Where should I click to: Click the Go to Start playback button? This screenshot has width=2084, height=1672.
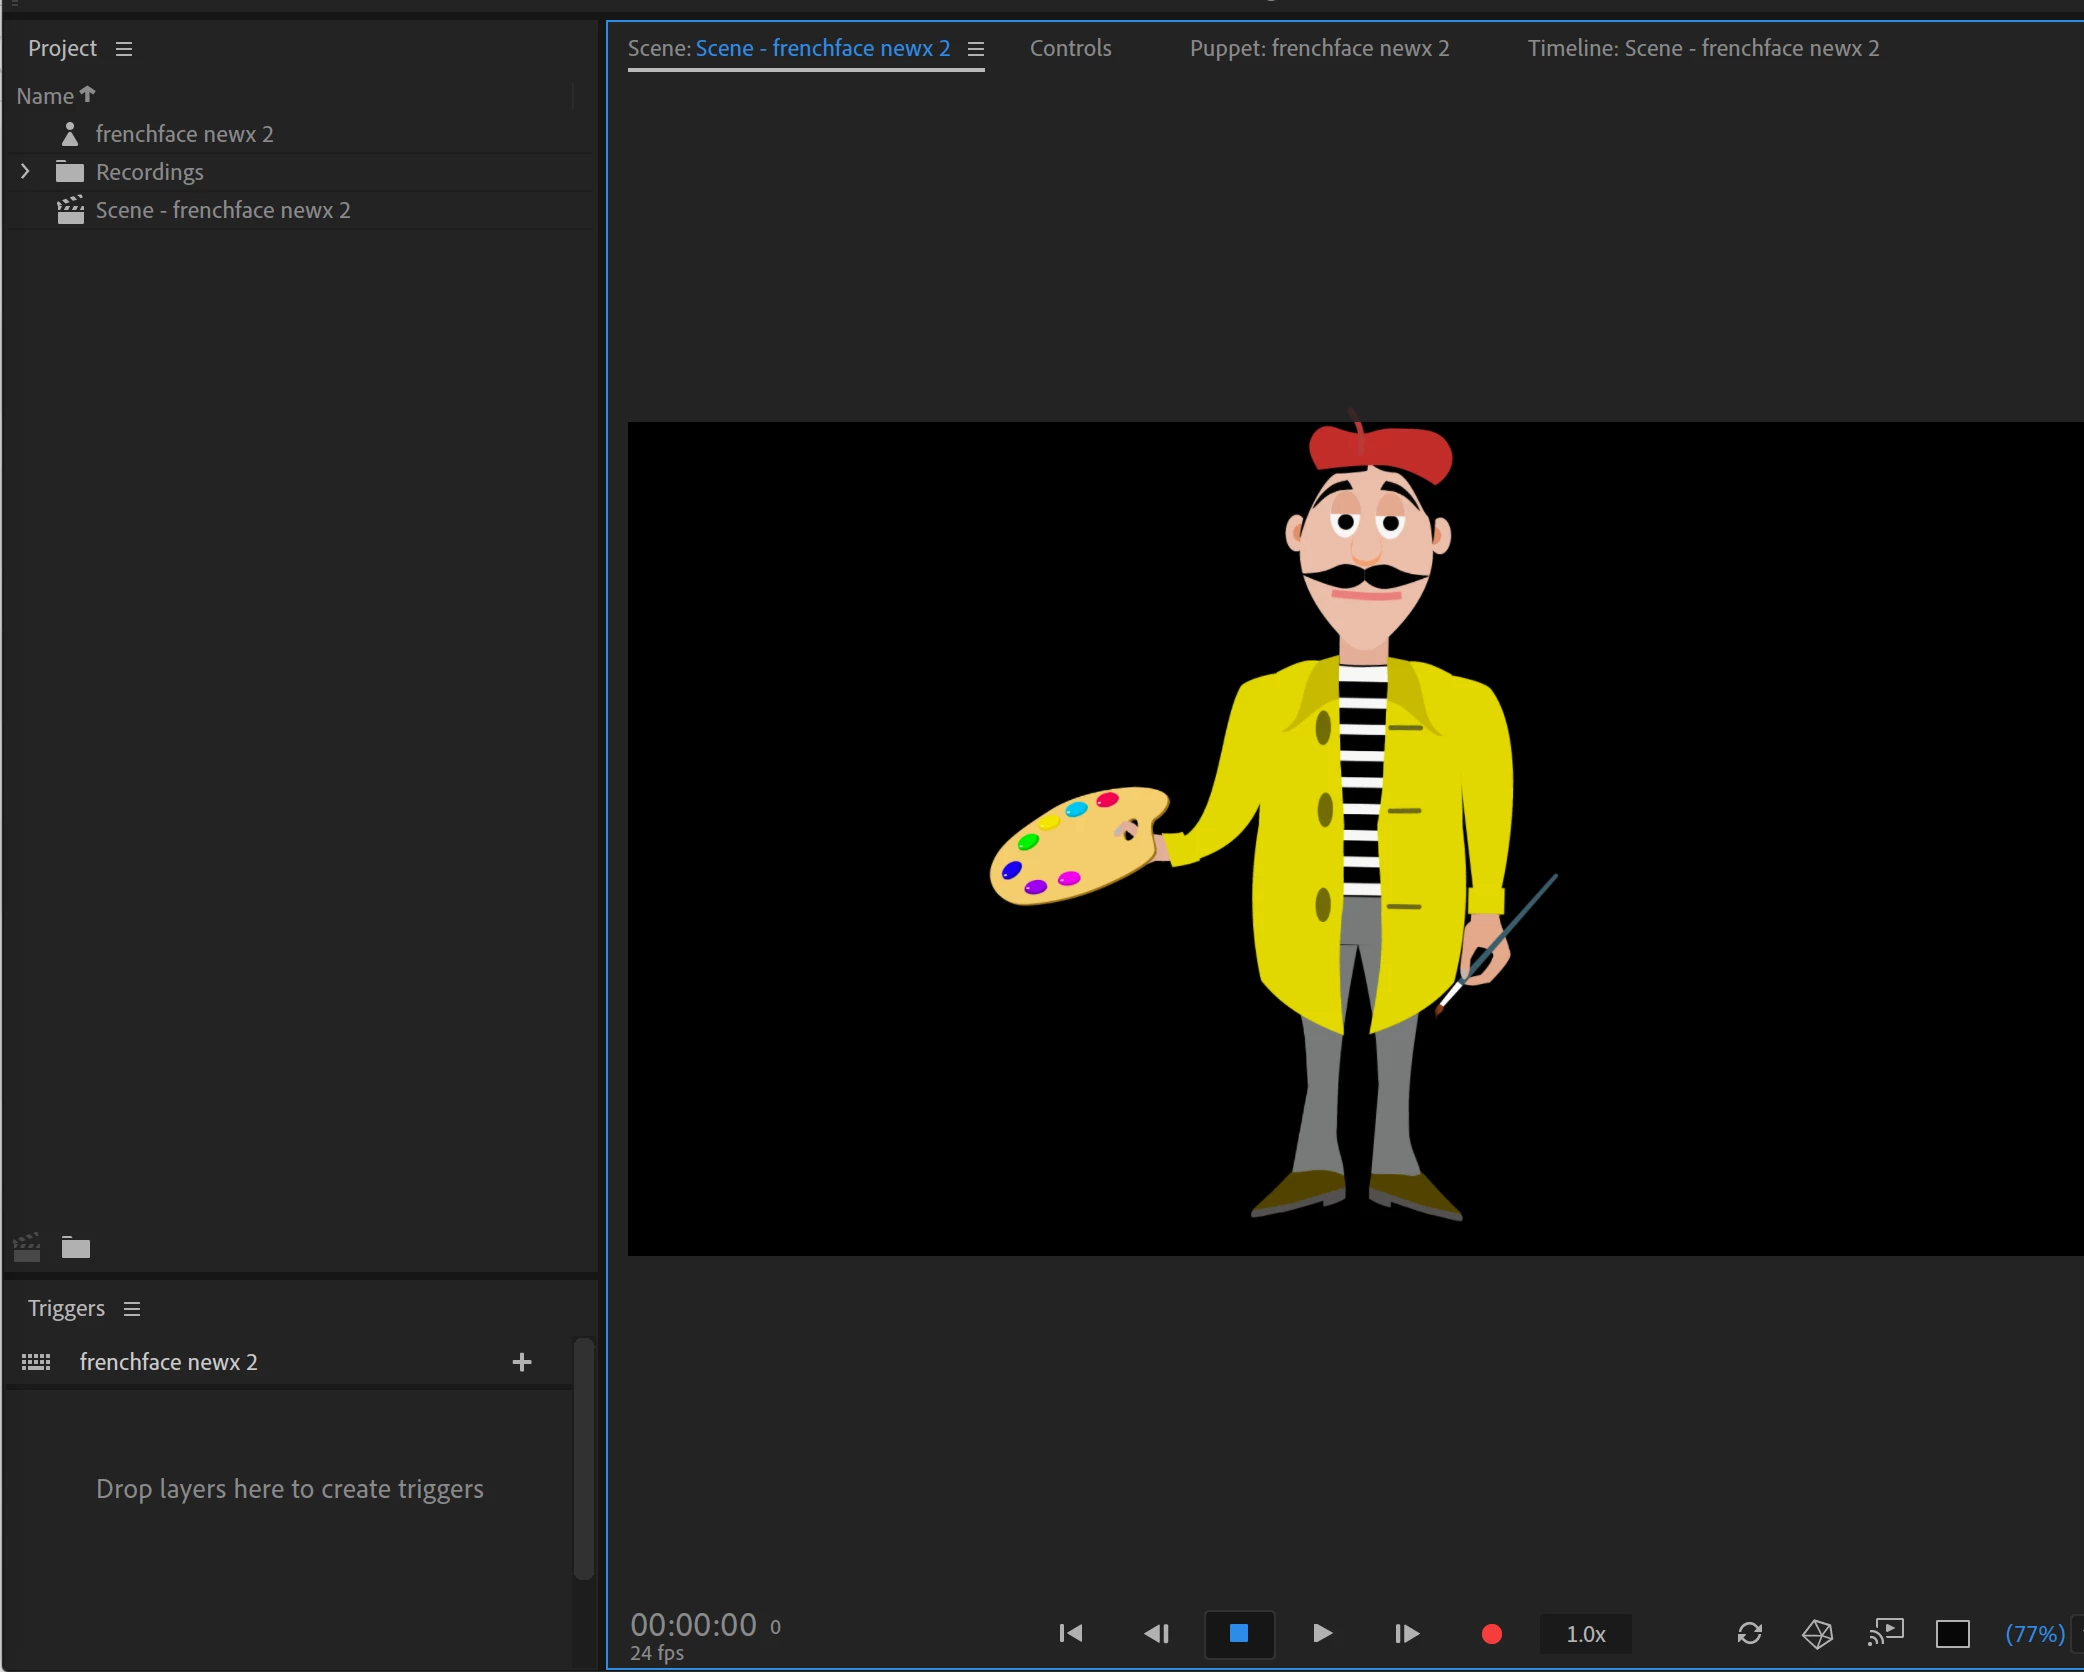point(1070,1633)
